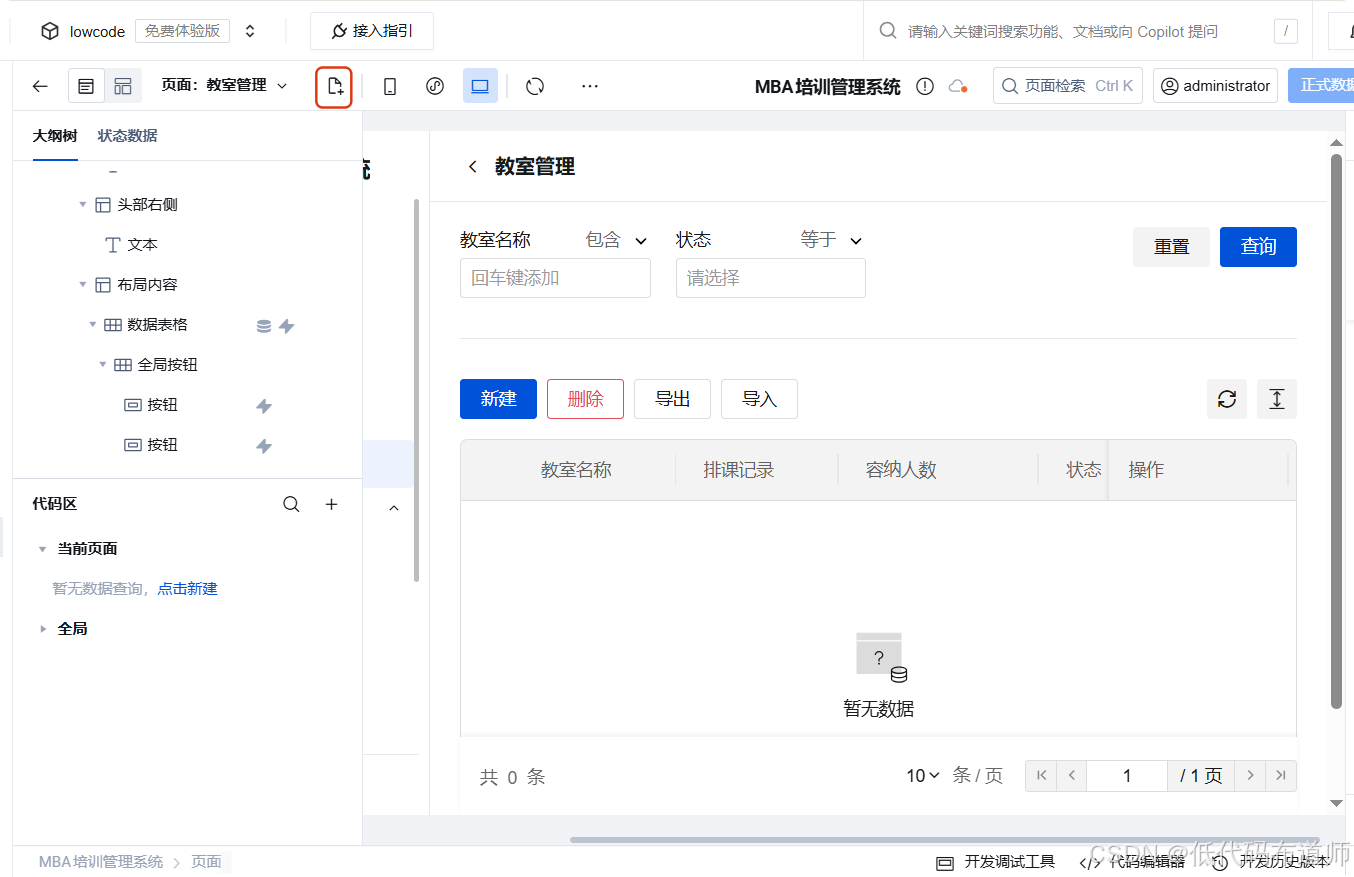Click the refresh preview icon
This screenshot has height=877, width=1354.
535,86
